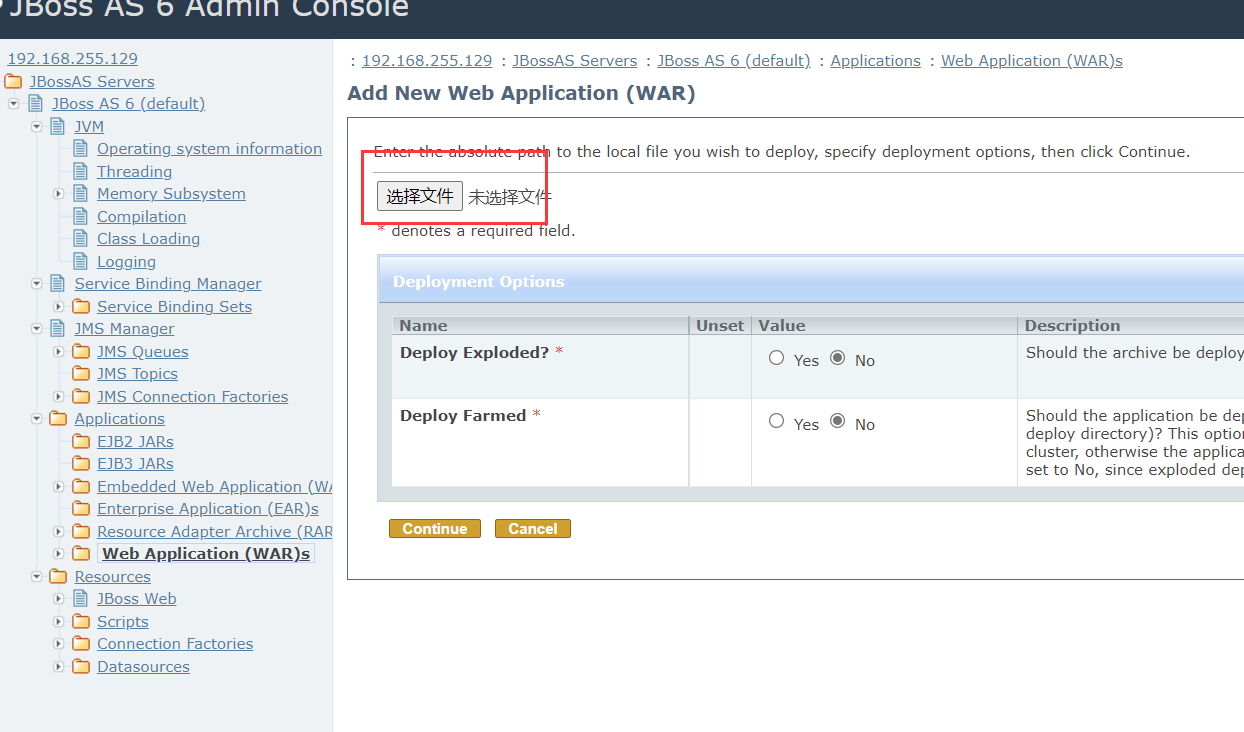Click the folder icon next to EJB2 JARs

click(x=81, y=441)
